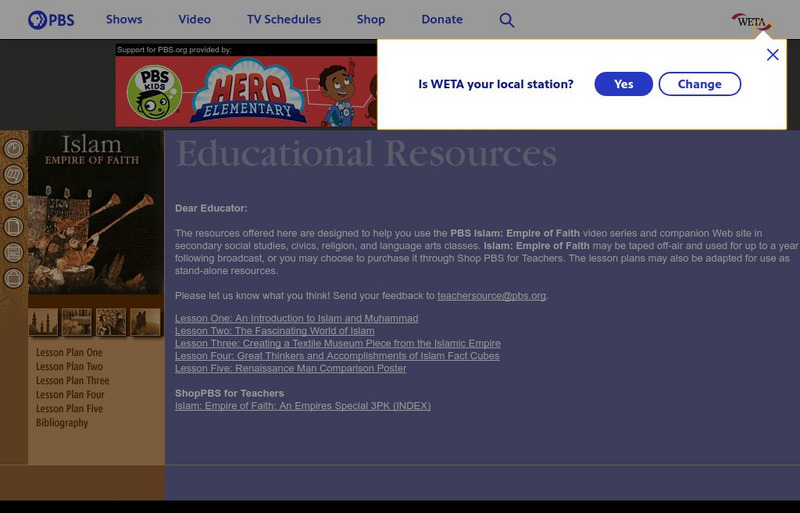Select the horse thumbnail
Image resolution: width=800 pixels, height=513 pixels.
click(x=145, y=322)
